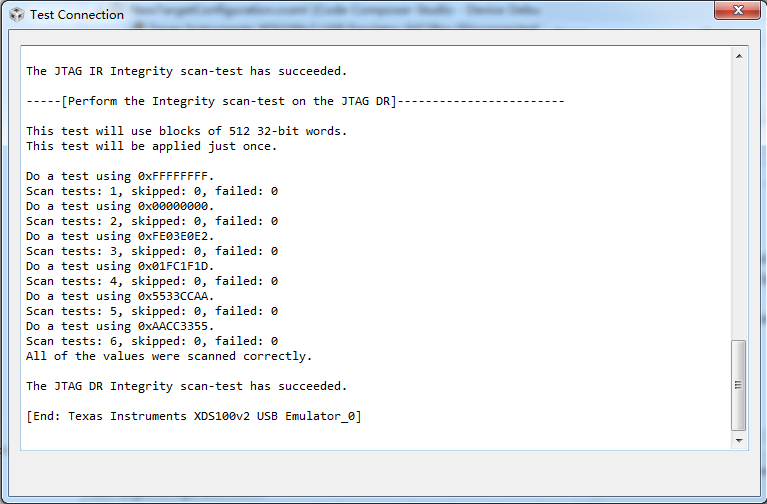Click the 'Scan tests: 6' result line
Screen dimensions: 767x504
(x=151, y=341)
